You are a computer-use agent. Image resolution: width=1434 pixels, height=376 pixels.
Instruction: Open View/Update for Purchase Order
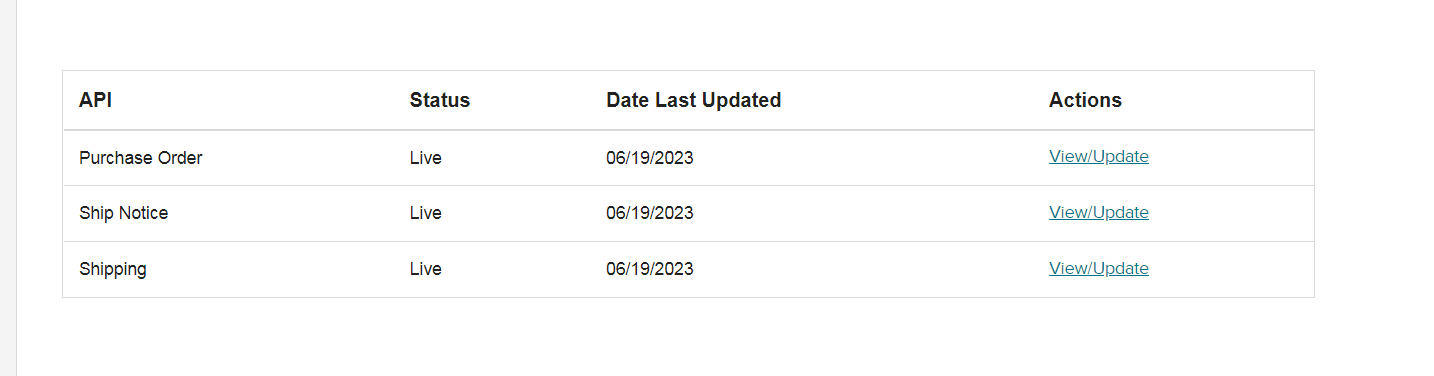click(x=1098, y=156)
